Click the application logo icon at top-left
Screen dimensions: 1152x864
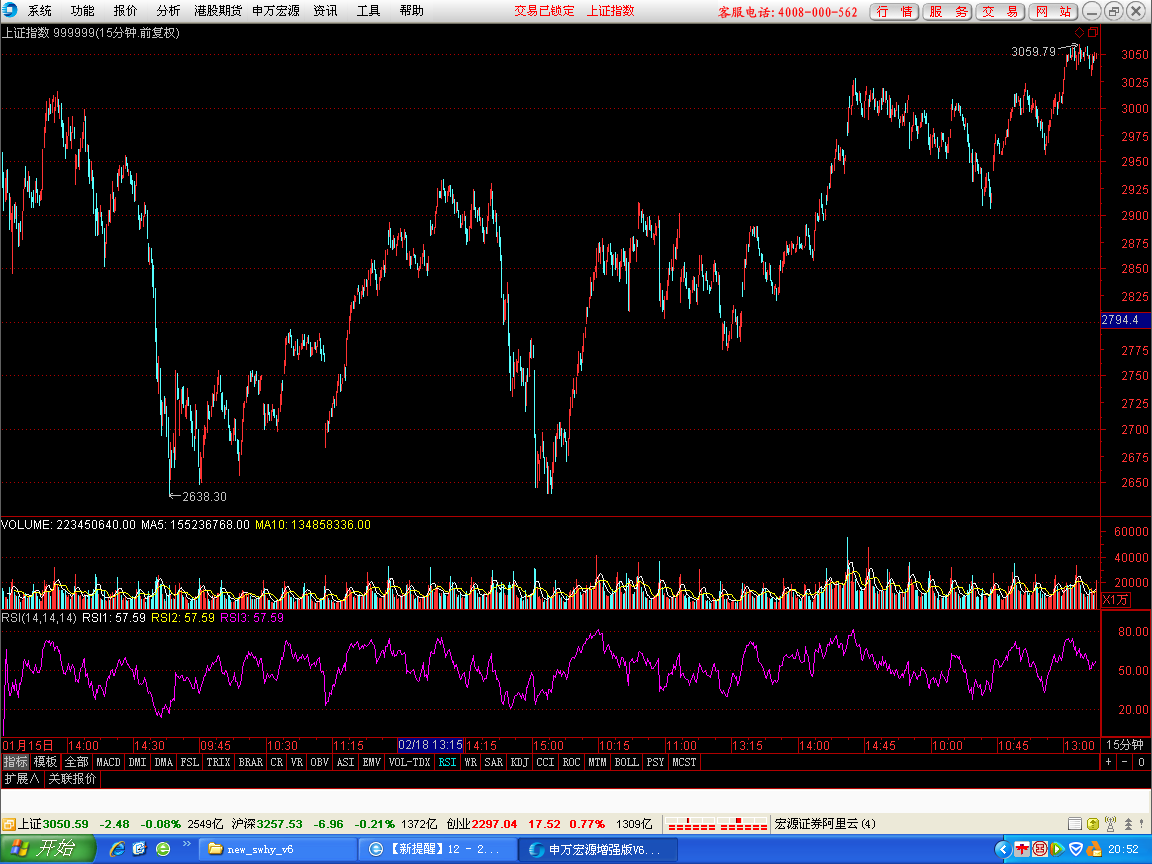click(10, 10)
